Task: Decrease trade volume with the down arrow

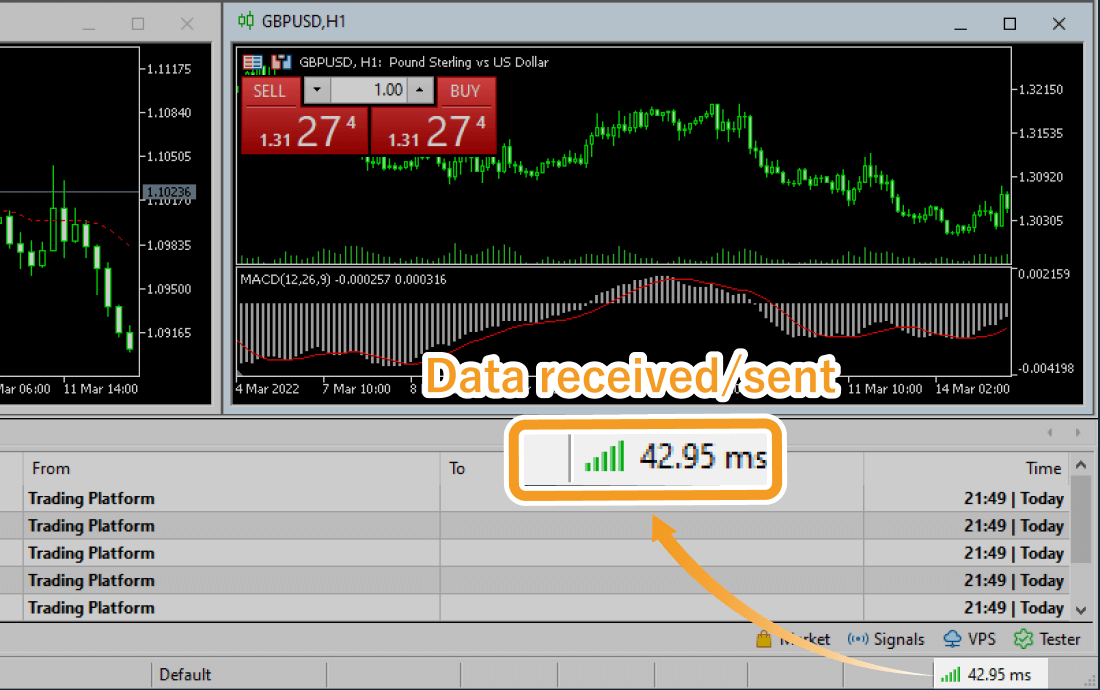Action: point(317,91)
